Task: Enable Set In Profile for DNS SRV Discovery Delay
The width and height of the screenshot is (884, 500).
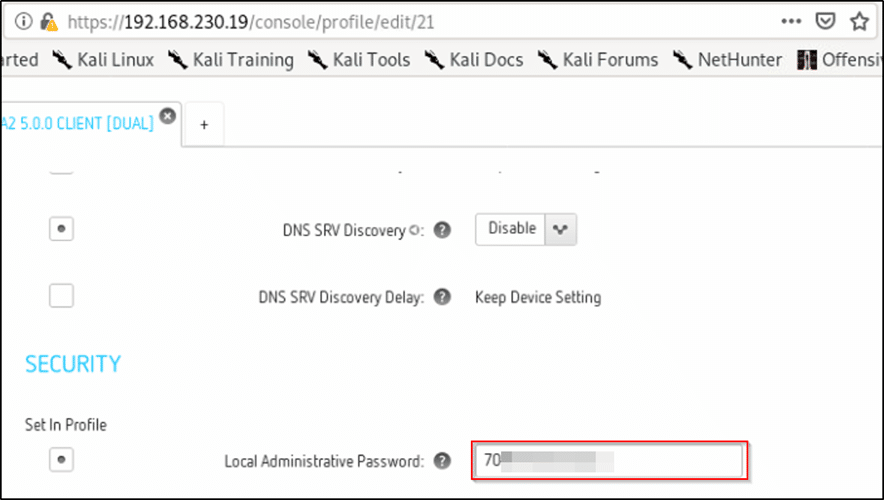Action: 62,296
